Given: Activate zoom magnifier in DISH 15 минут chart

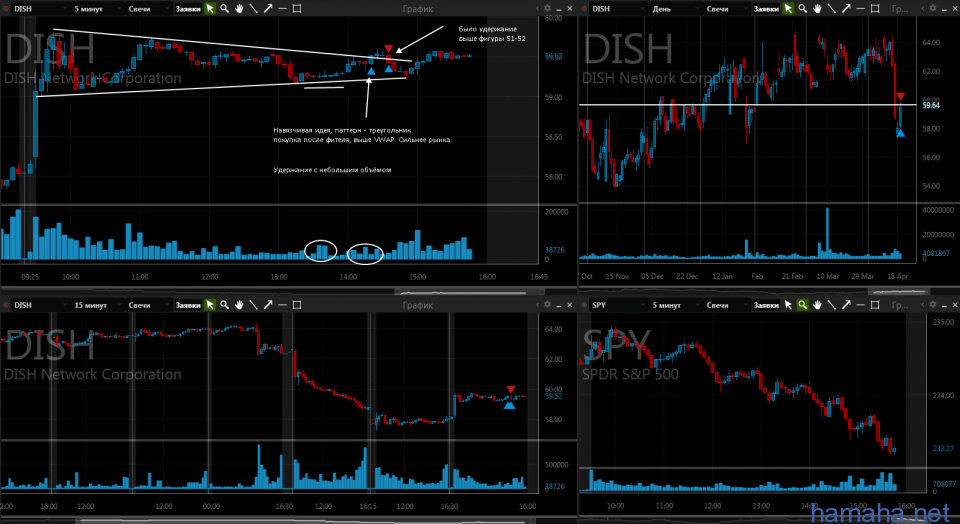Looking at the screenshot, I should [x=225, y=305].
